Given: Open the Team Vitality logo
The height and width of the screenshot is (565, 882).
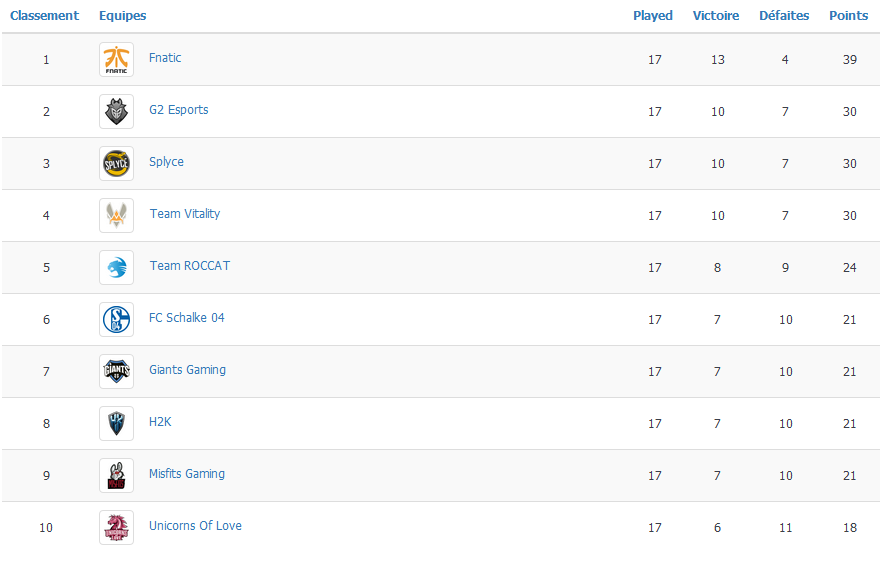Looking at the screenshot, I should click(x=116, y=216).
